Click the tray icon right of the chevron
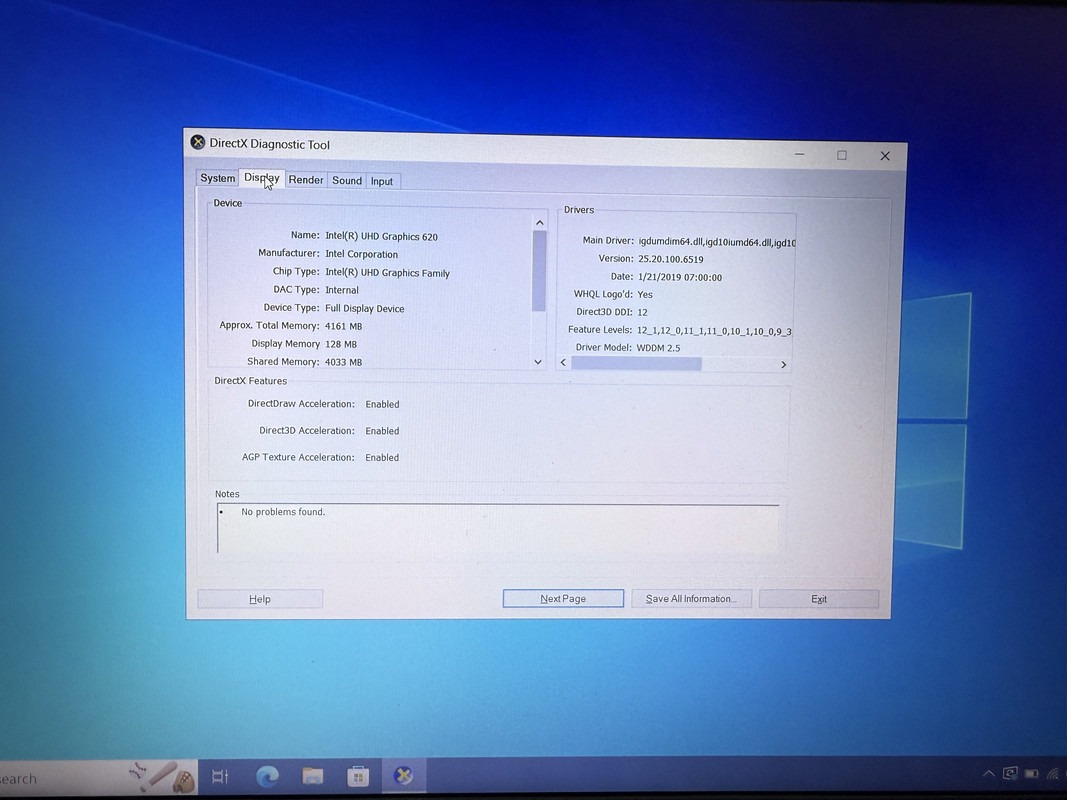 click(1011, 773)
